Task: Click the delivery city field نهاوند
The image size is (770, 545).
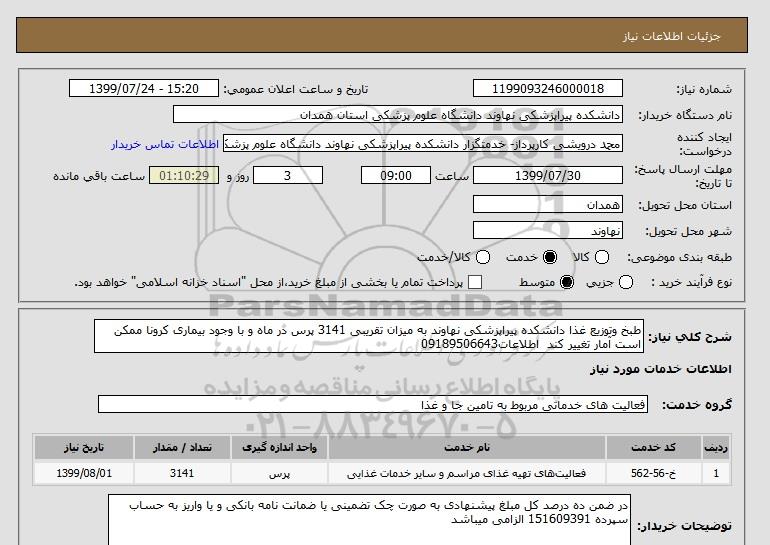Action: 548,230
